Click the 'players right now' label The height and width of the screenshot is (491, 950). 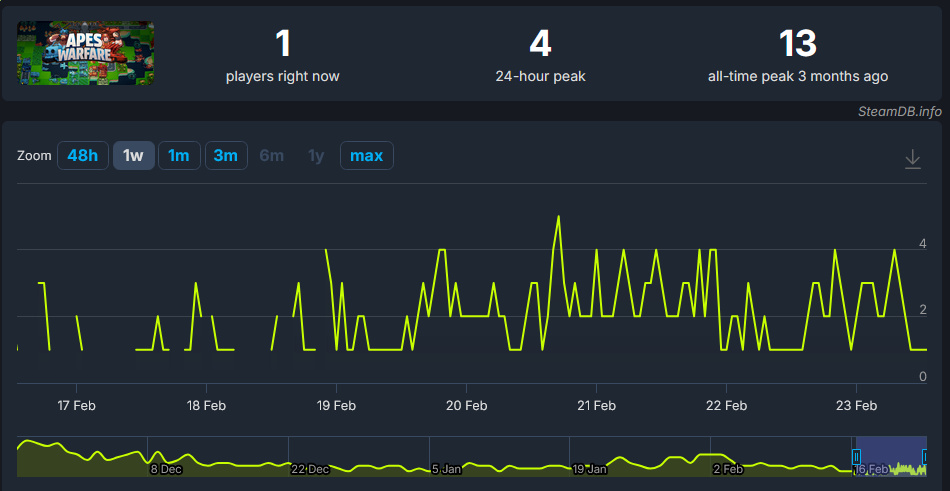tap(282, 77)
